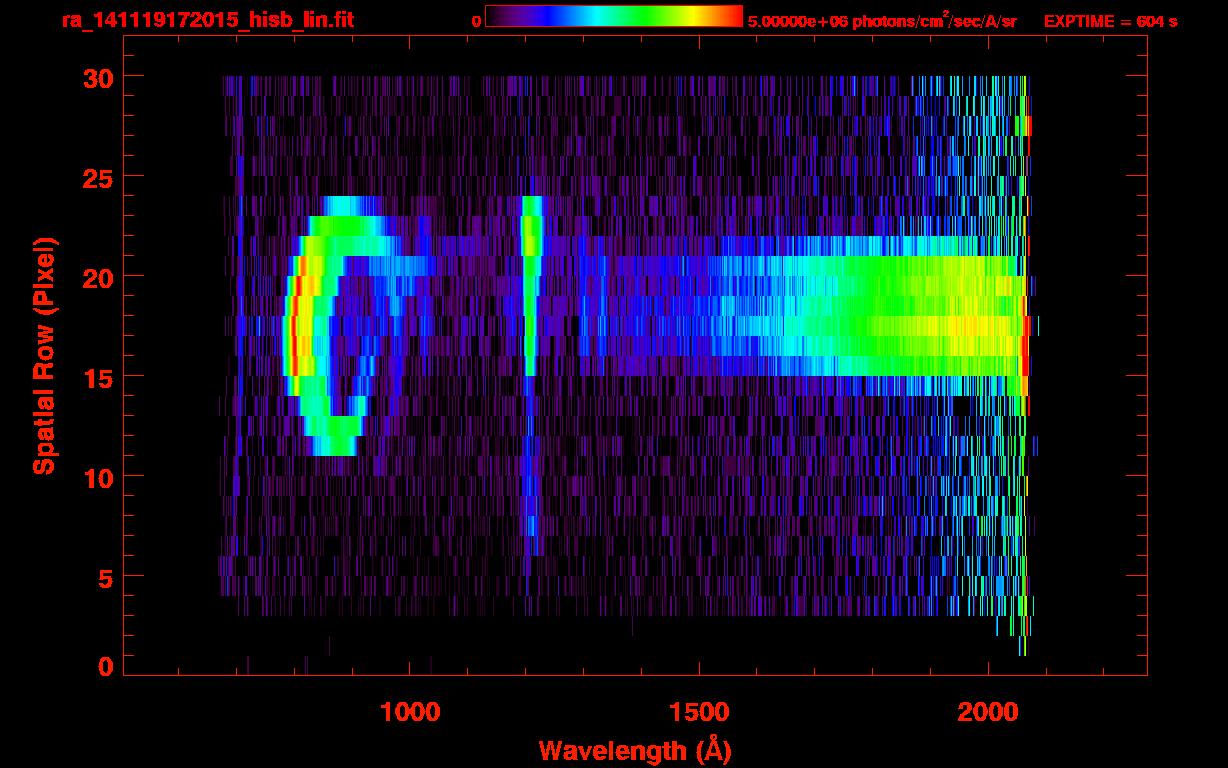Image resolution: width=1228 pixels, height=768 pixels.
Task: Click the y-axis tick label 20
Action: [x=96, y=277]
